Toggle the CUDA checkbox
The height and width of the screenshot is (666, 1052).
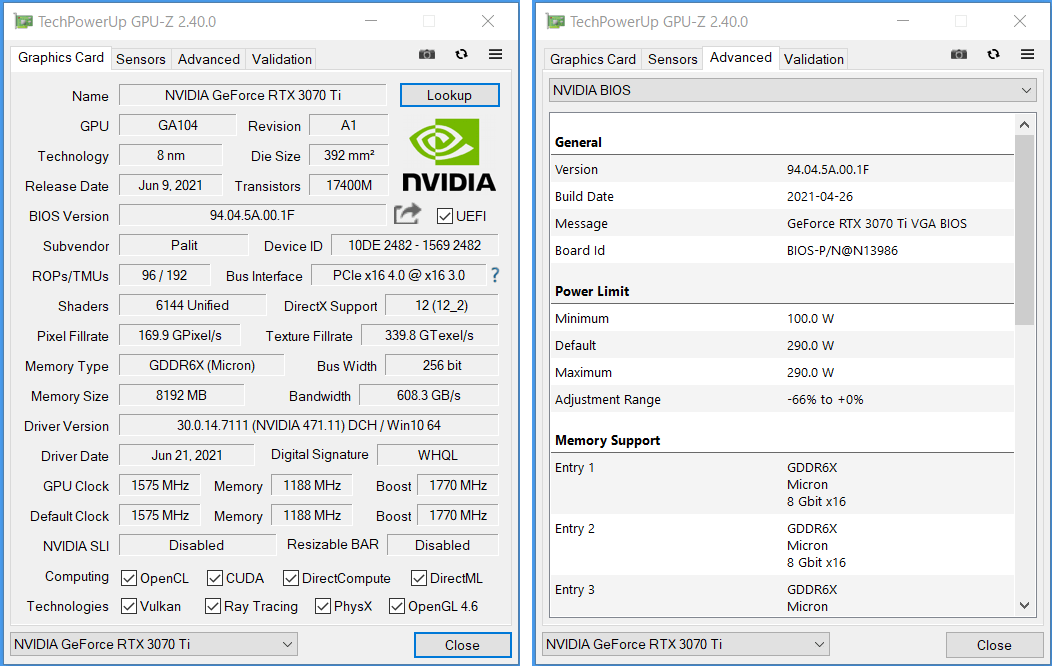215,578
